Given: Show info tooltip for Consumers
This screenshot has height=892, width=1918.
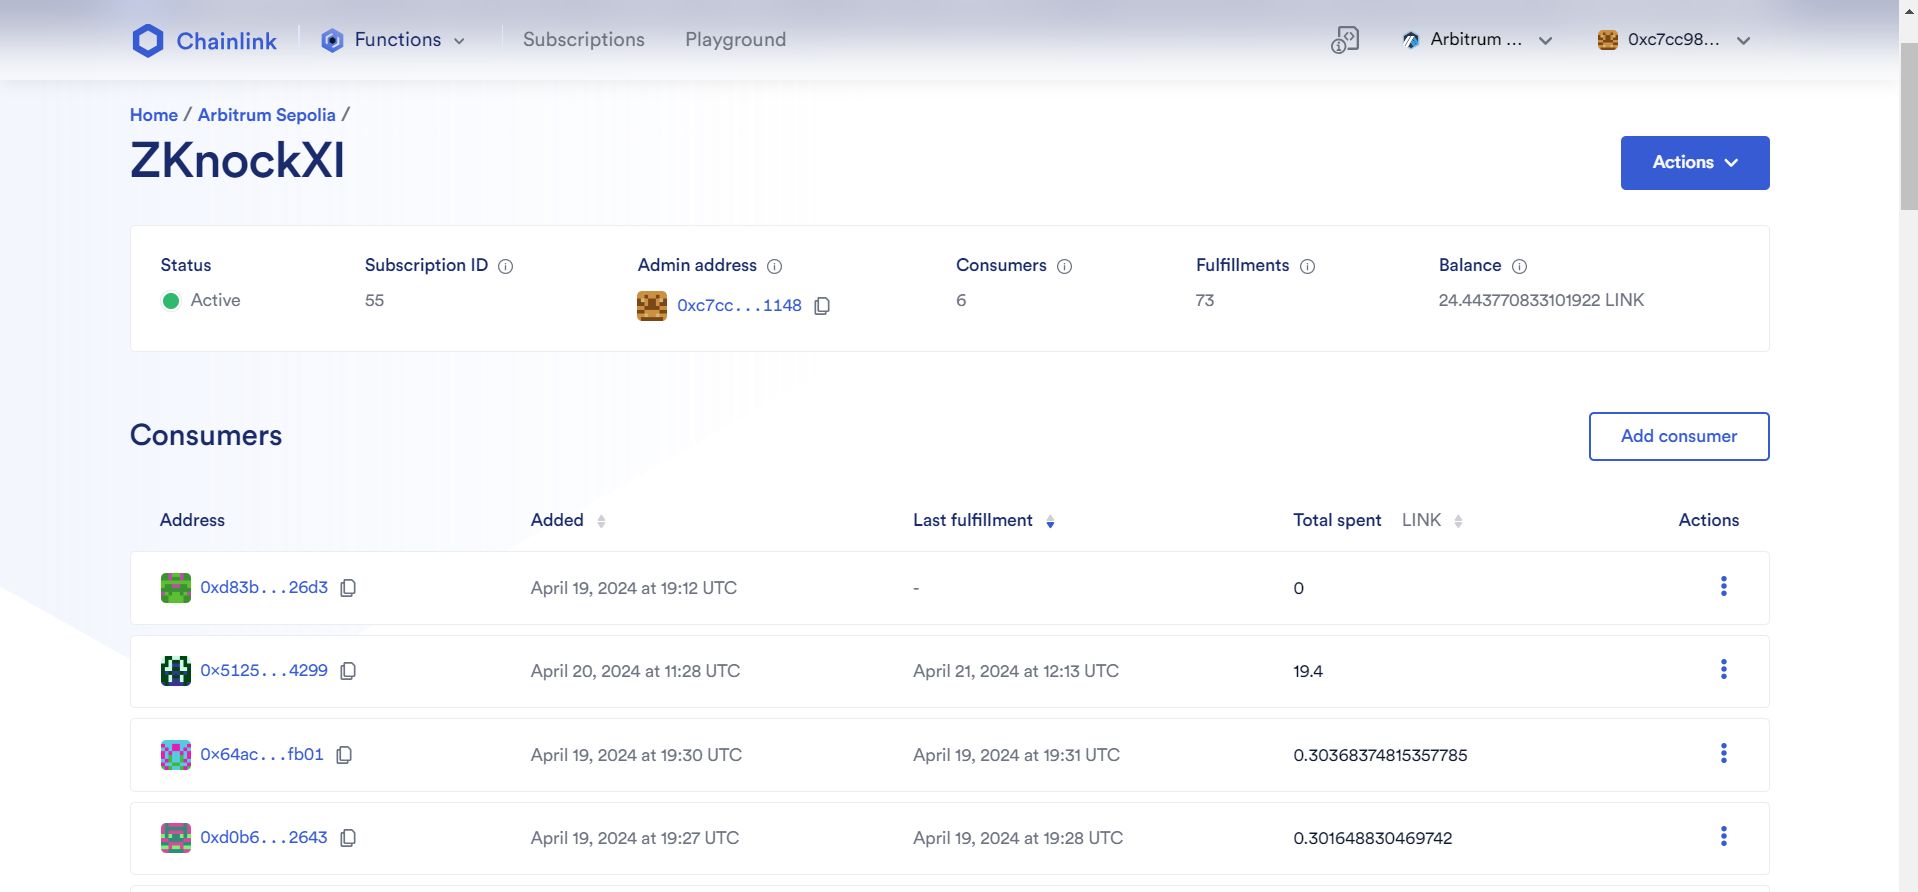Looking at the screenshot, I should pos(1064,266).
